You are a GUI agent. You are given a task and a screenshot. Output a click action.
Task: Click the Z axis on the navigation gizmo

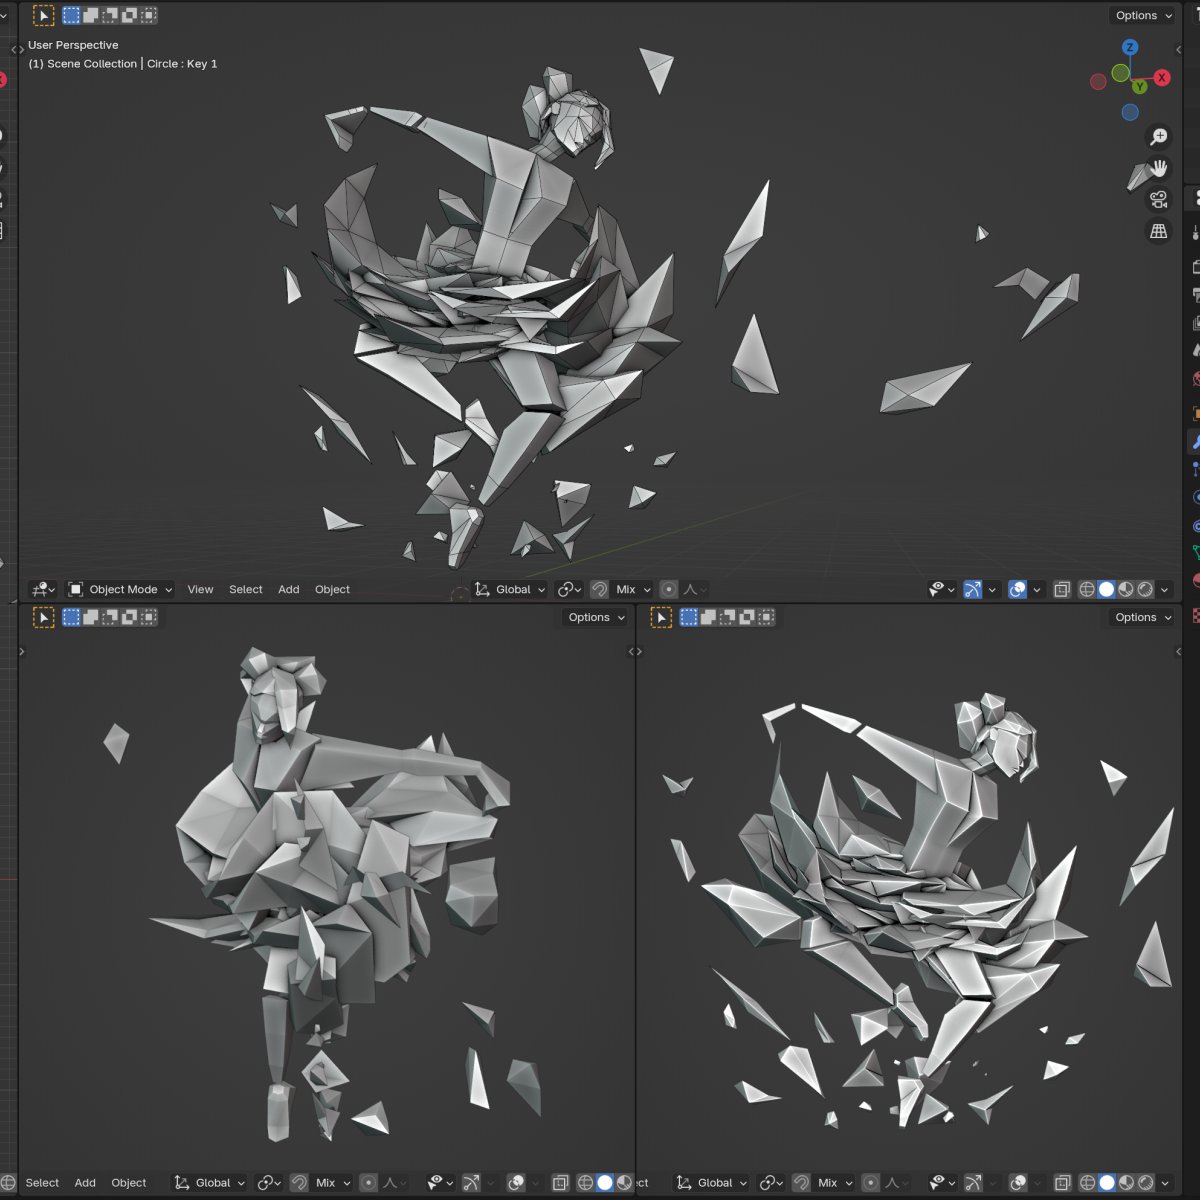(1130, 47)
